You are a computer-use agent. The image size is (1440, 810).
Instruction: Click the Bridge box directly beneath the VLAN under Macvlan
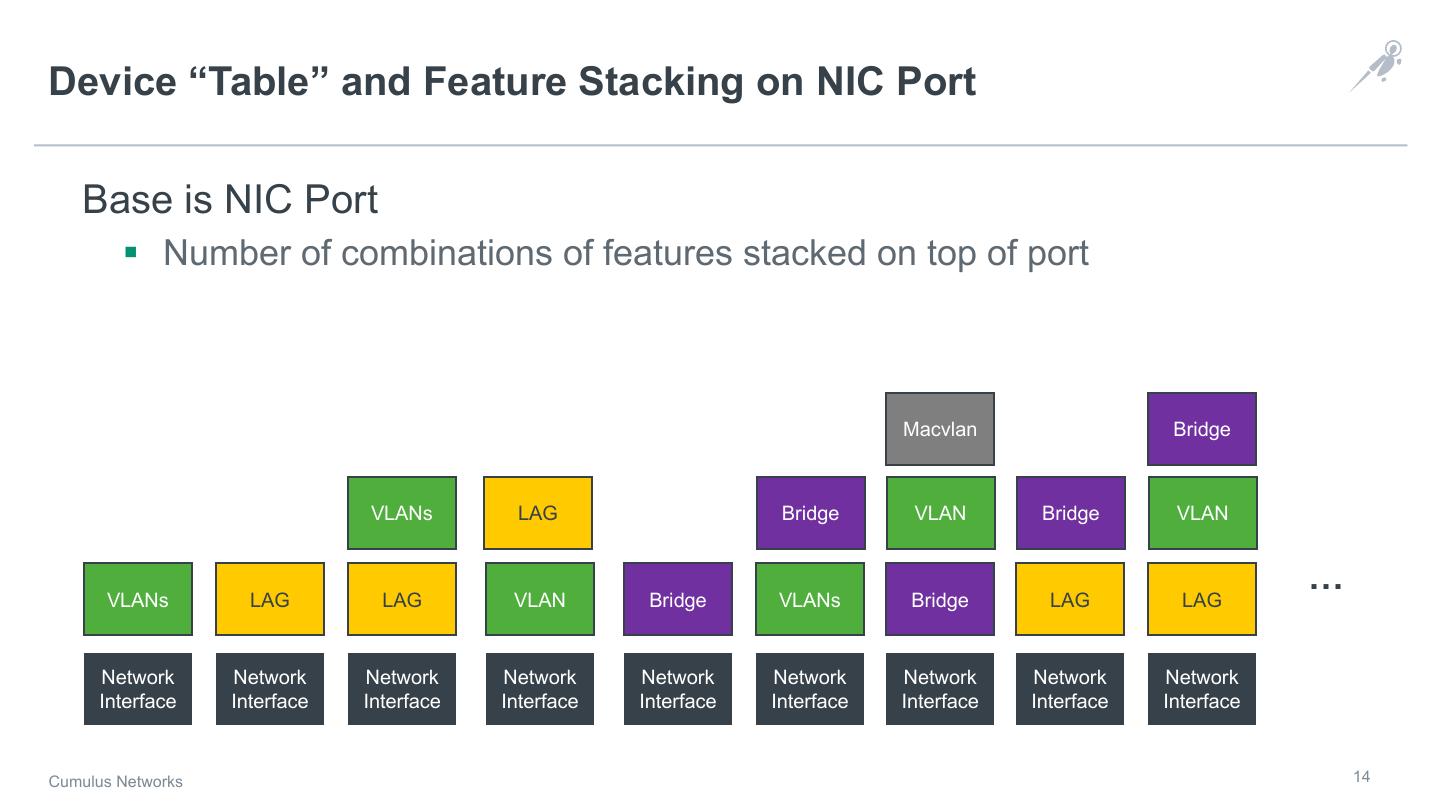coord(940,599)
